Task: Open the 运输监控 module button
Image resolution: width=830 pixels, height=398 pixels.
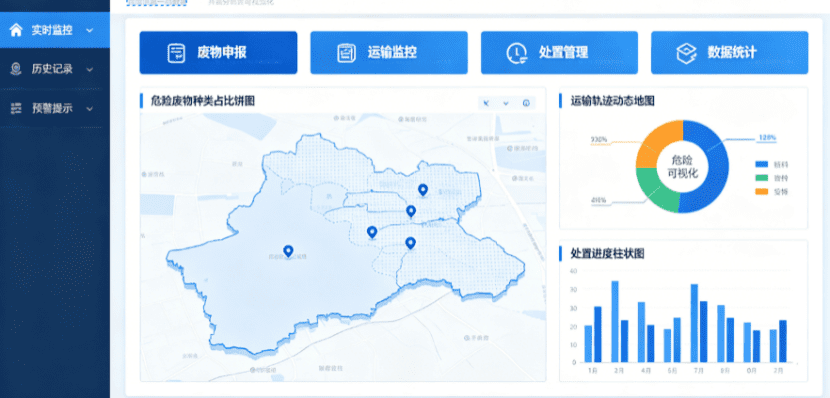Action: pyautogui.click(x=389, y=53)
